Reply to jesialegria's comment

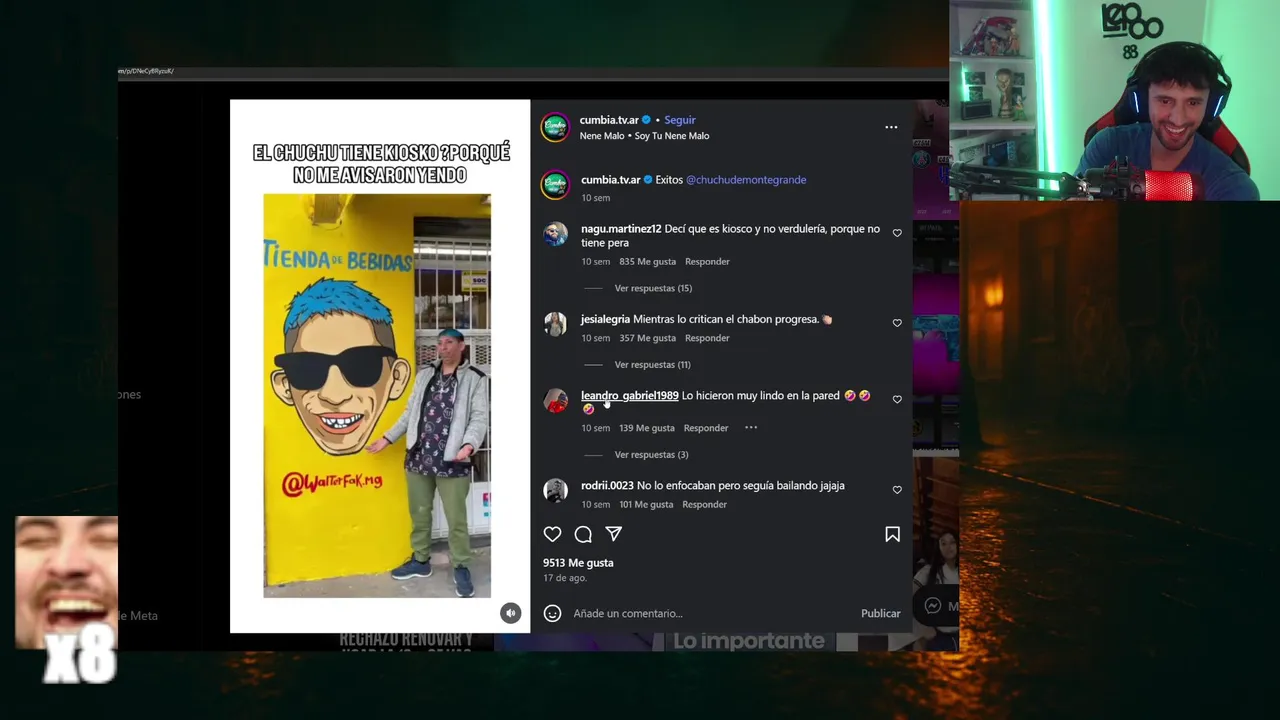(707, 338)
